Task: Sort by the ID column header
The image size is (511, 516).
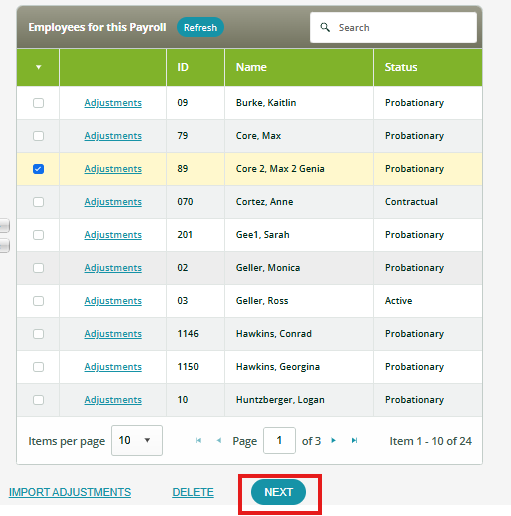Action: [x=183, y=67]
